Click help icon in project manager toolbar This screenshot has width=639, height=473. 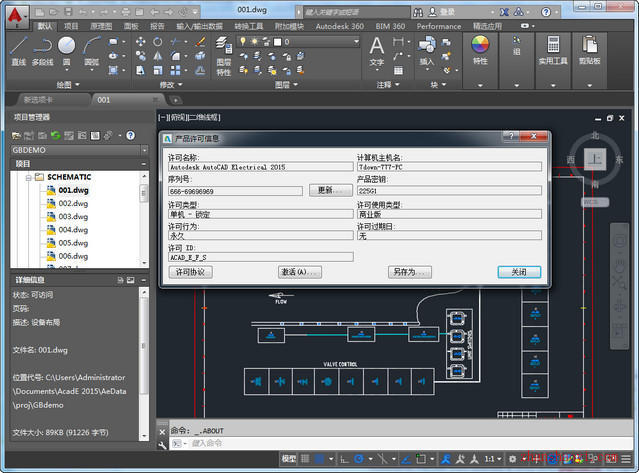click(130, 135)
